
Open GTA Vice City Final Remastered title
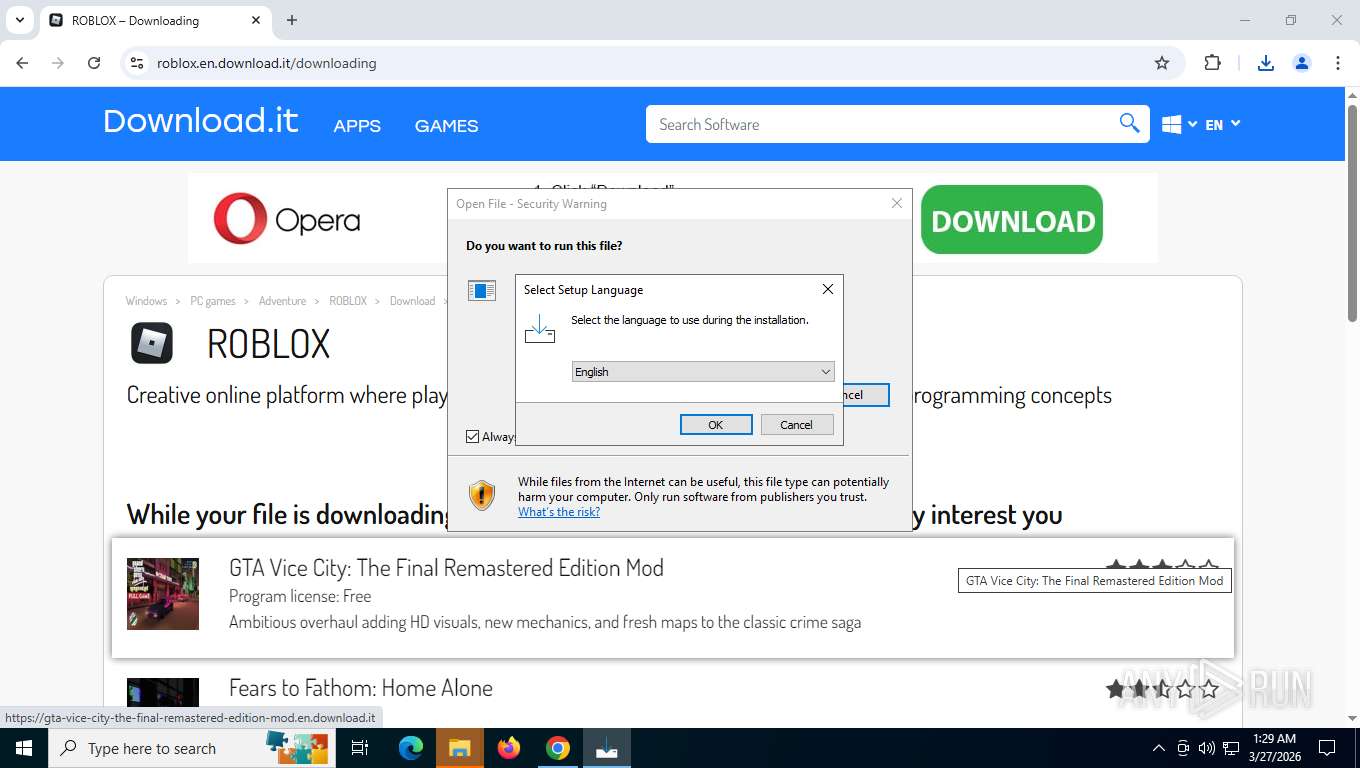click(446, 568)
